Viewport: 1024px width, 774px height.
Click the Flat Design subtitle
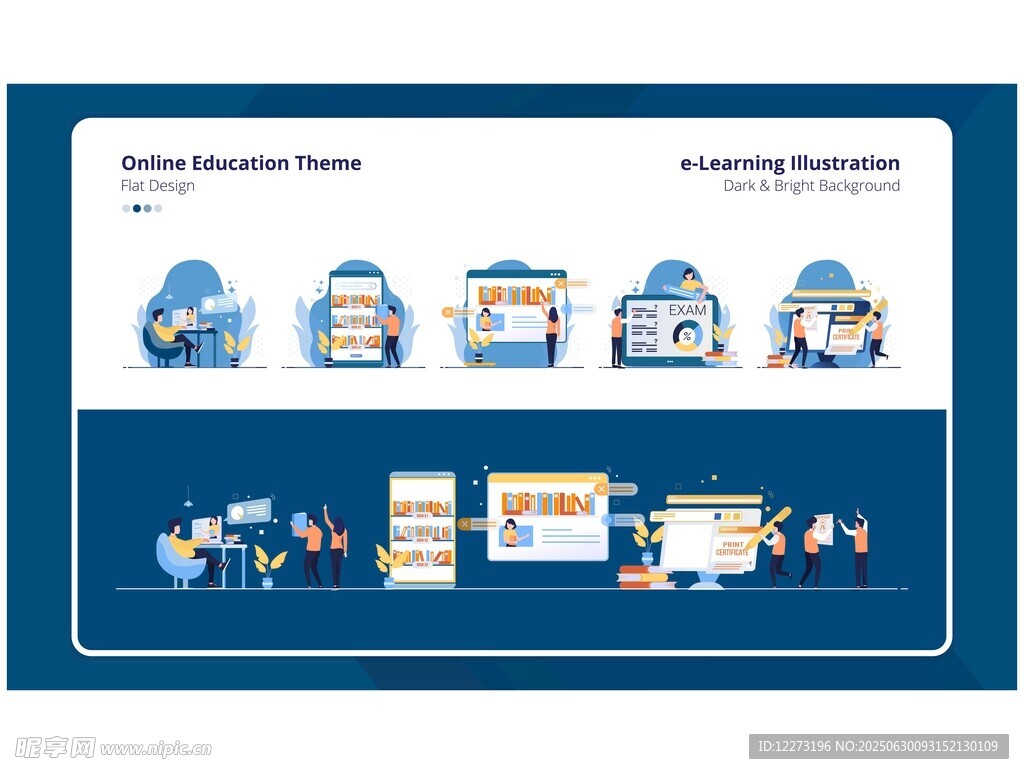point(158,186)
